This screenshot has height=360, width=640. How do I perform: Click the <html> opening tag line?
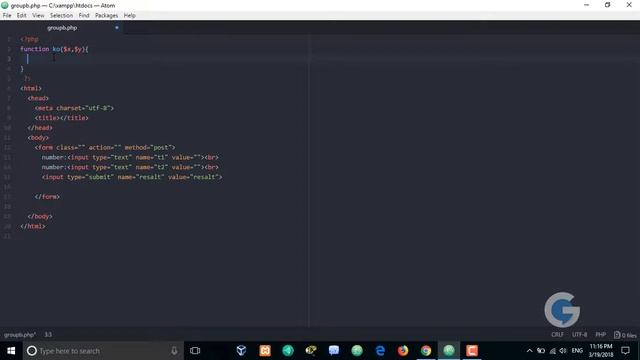click(x=31, y=88)
